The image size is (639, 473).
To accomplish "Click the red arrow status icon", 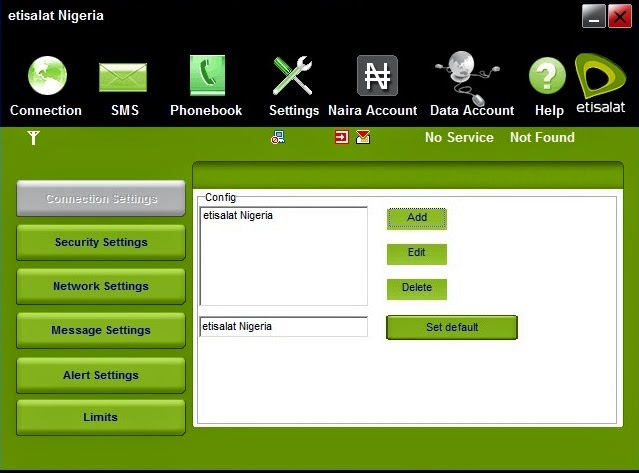I will [342, 137].
